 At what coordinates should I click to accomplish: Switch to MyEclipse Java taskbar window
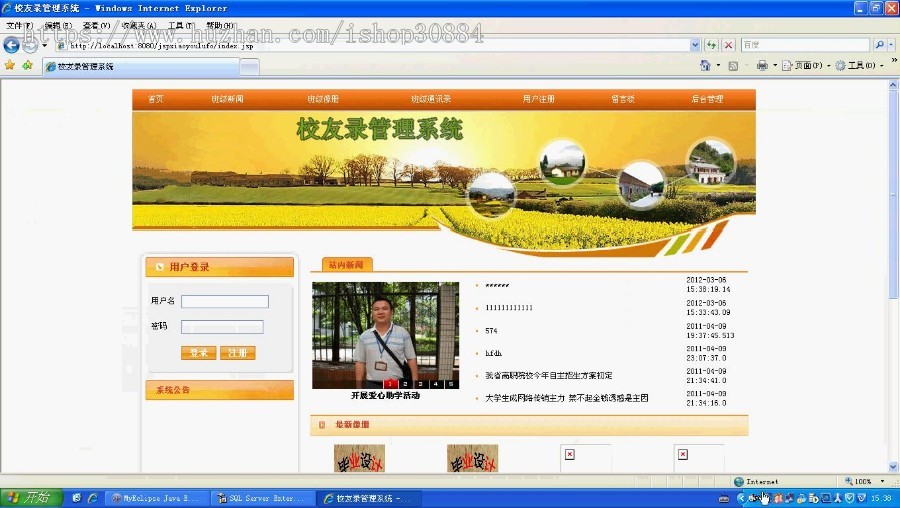[x=156, y=498]
